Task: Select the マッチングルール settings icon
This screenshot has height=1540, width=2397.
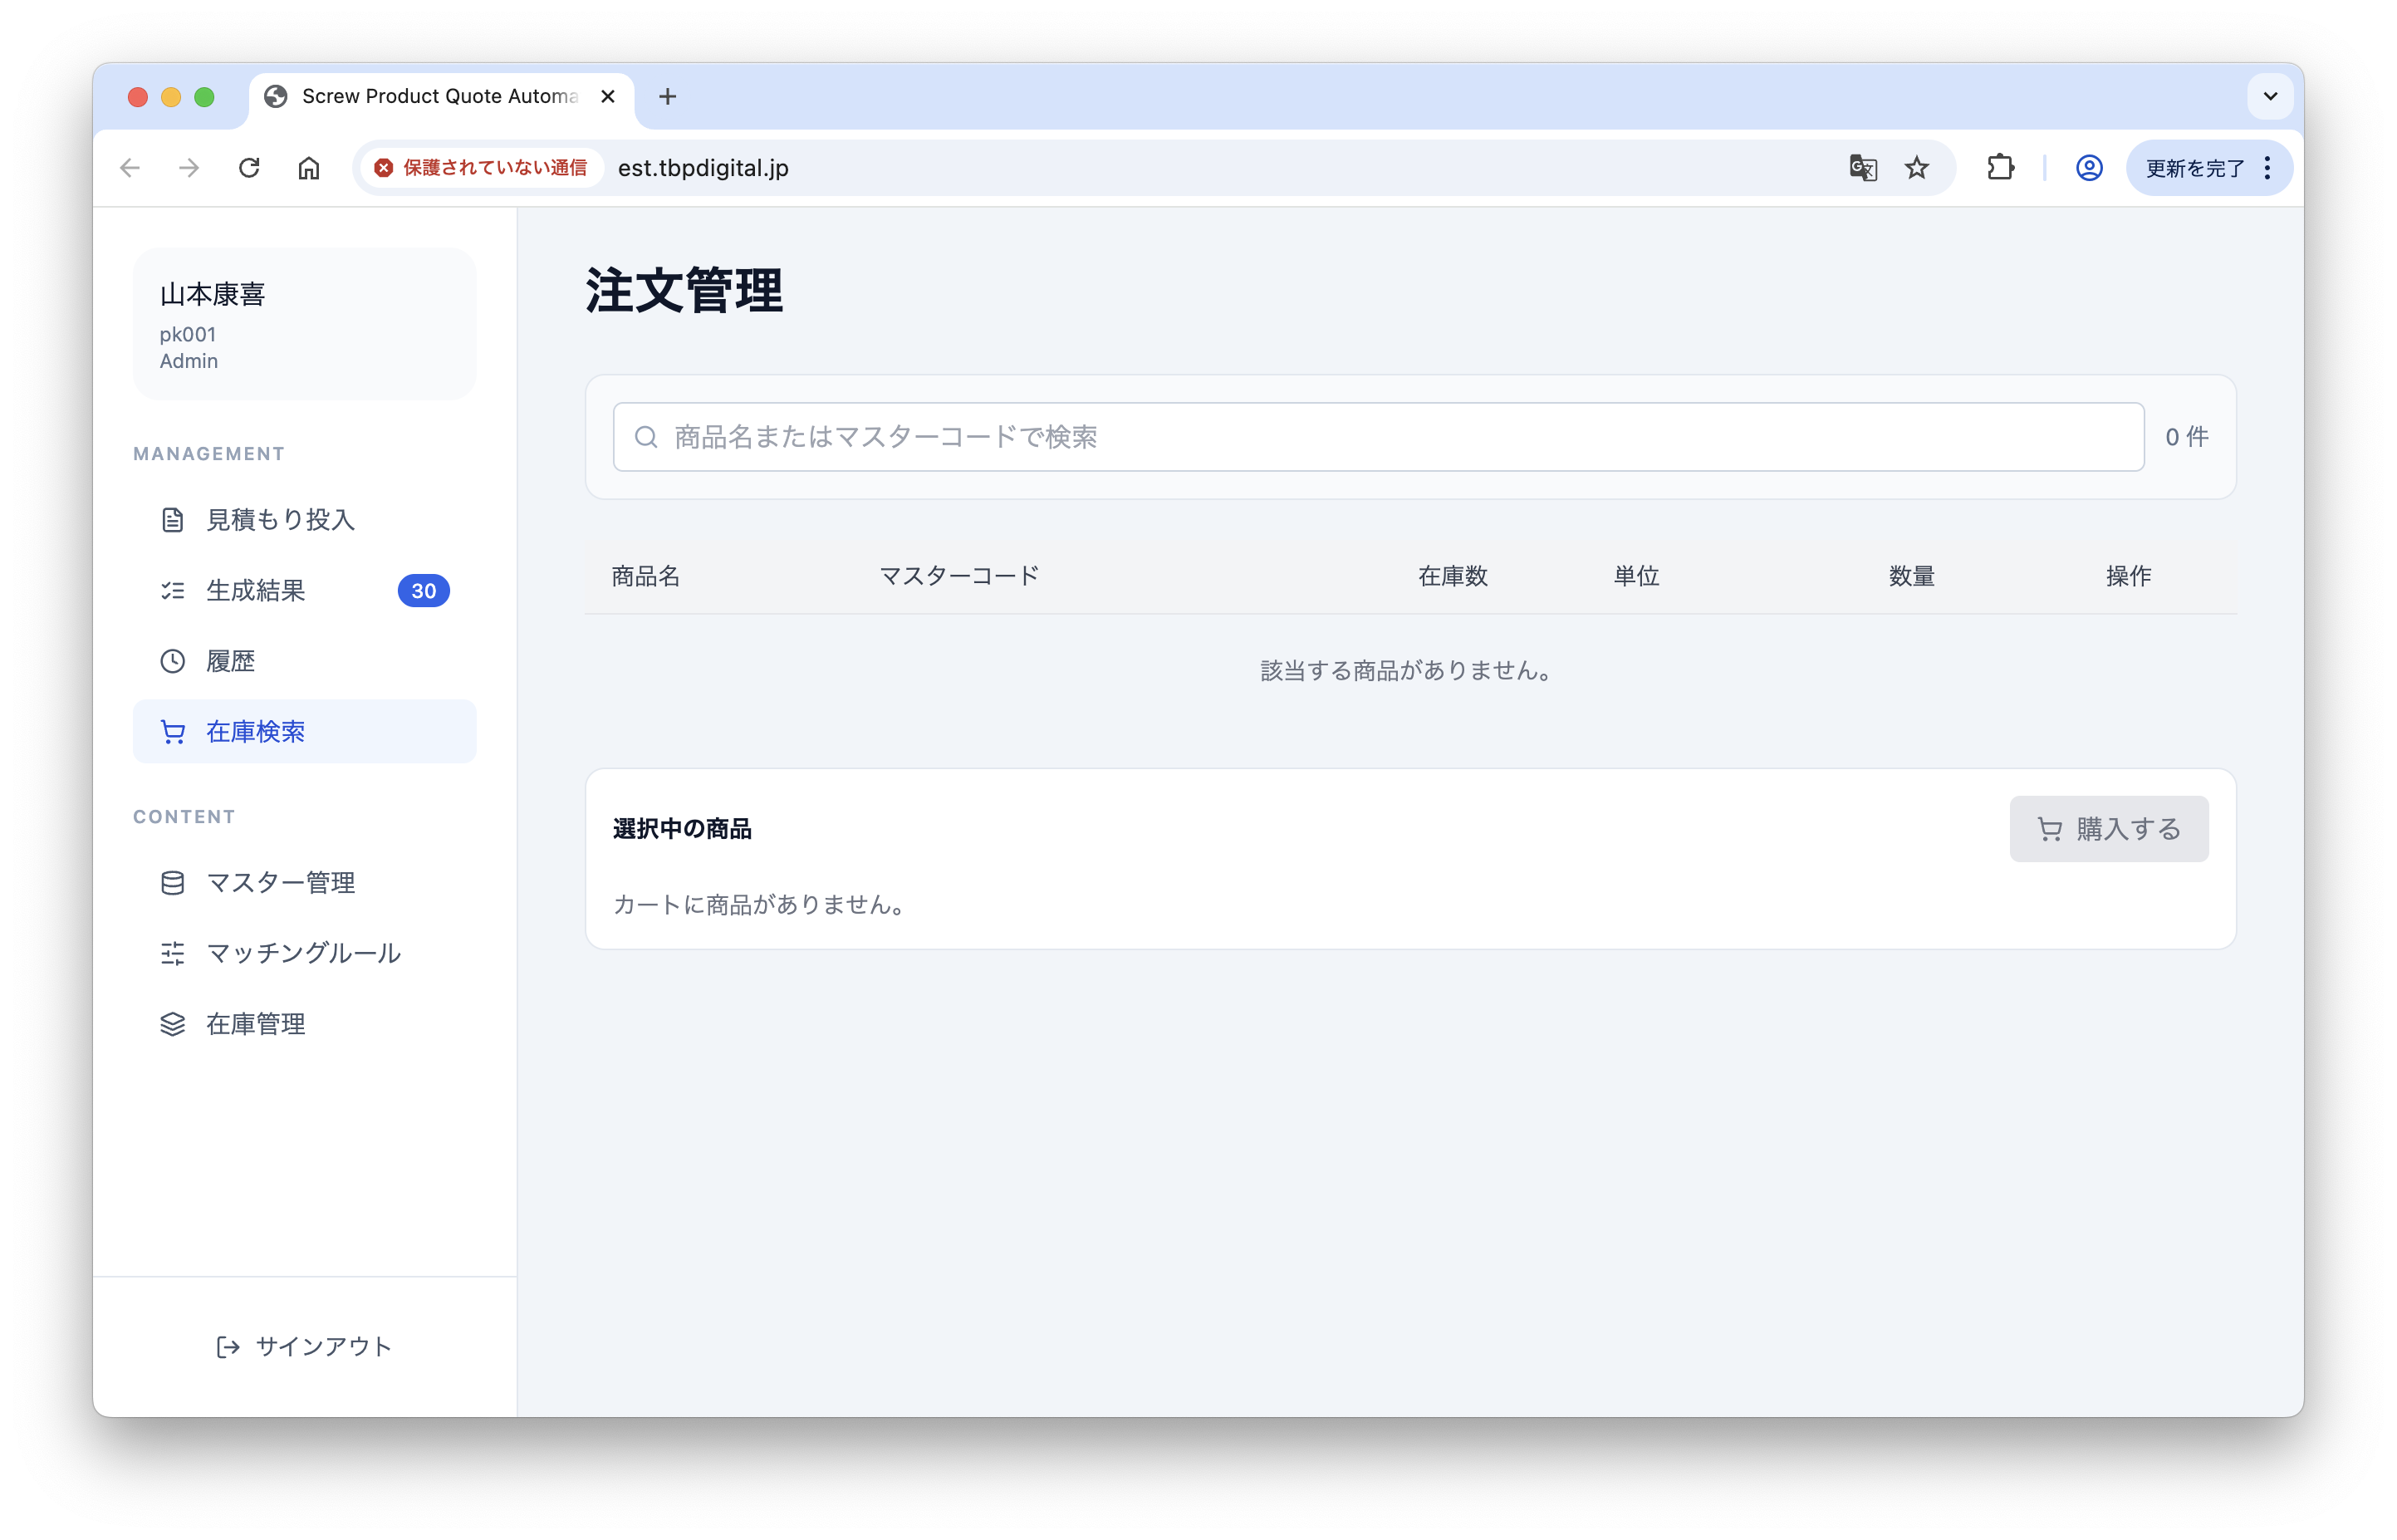Action: pos(173,953)
